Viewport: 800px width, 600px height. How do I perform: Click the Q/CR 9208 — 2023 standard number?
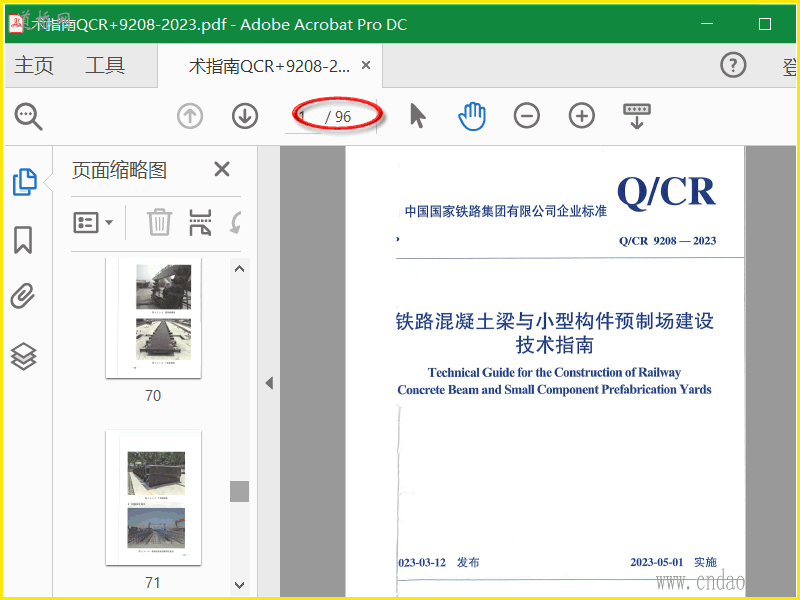[x=667, y=241]
